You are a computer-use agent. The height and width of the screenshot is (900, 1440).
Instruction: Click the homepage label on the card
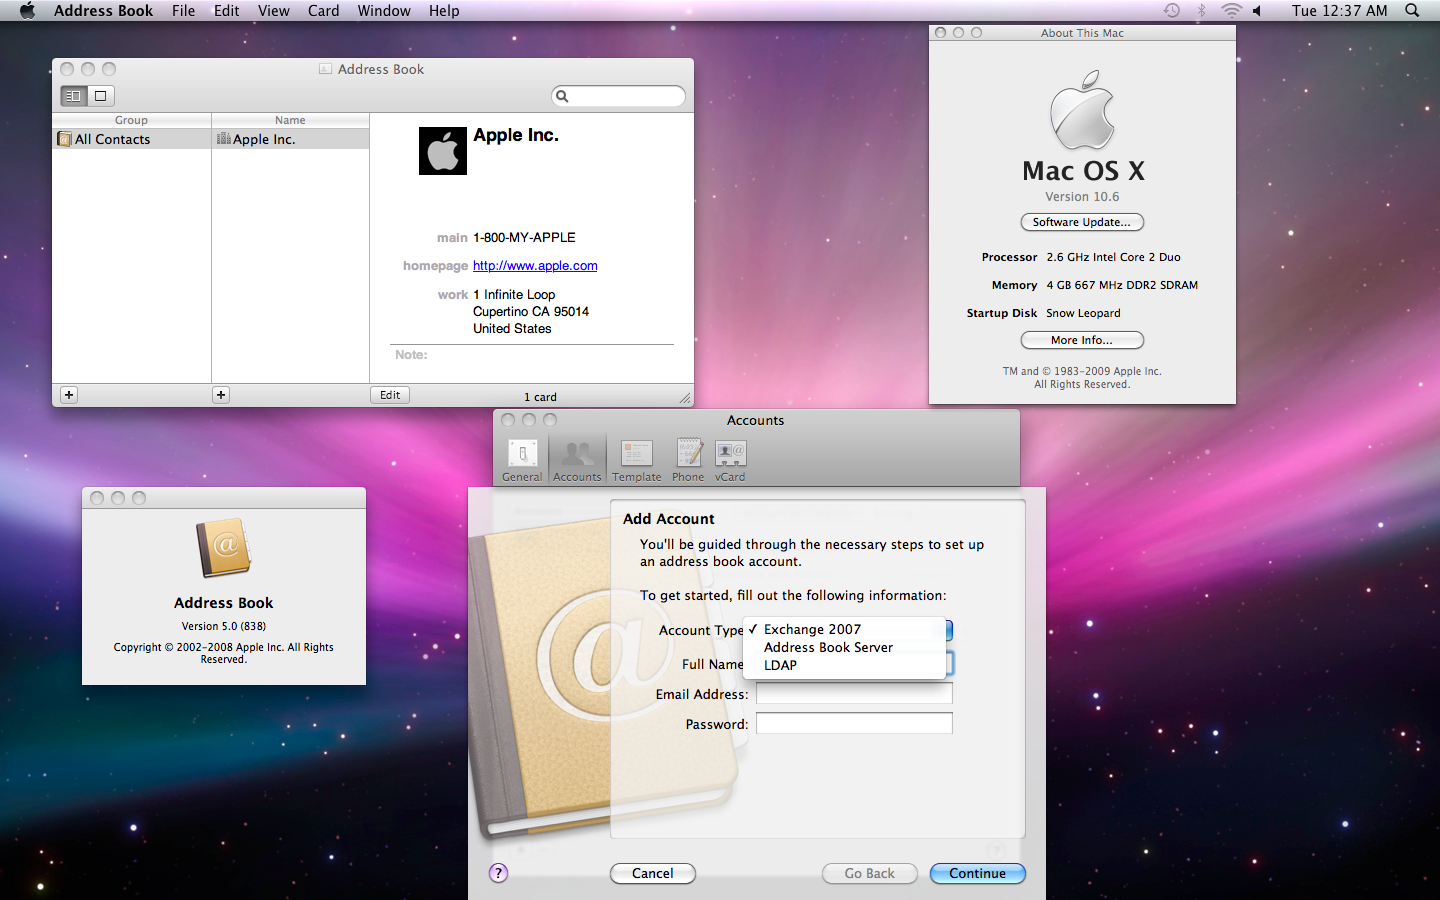tap(435, 265)
